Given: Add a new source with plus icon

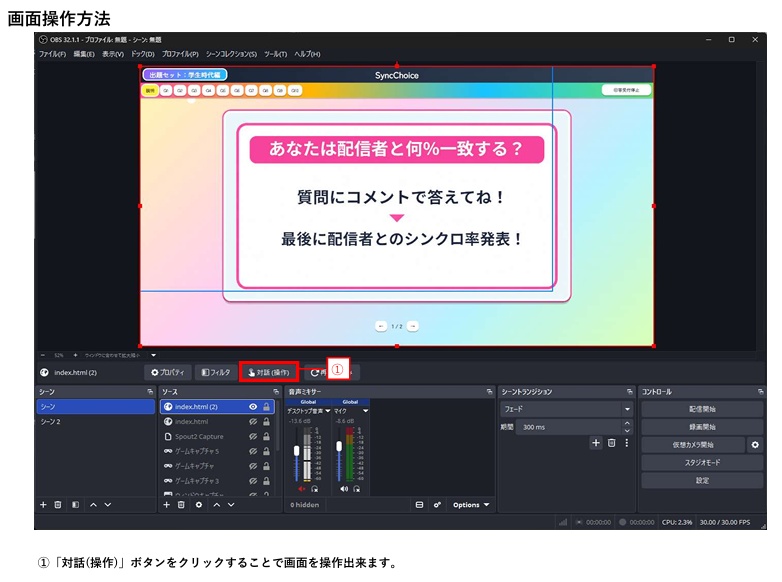Looking at the screenshot, I should pyautogui.click(x=167, y=505).
